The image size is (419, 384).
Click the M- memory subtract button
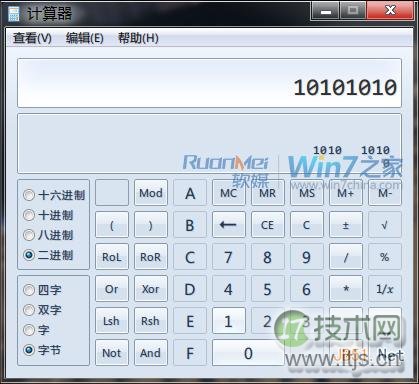[x=385, y=193]
